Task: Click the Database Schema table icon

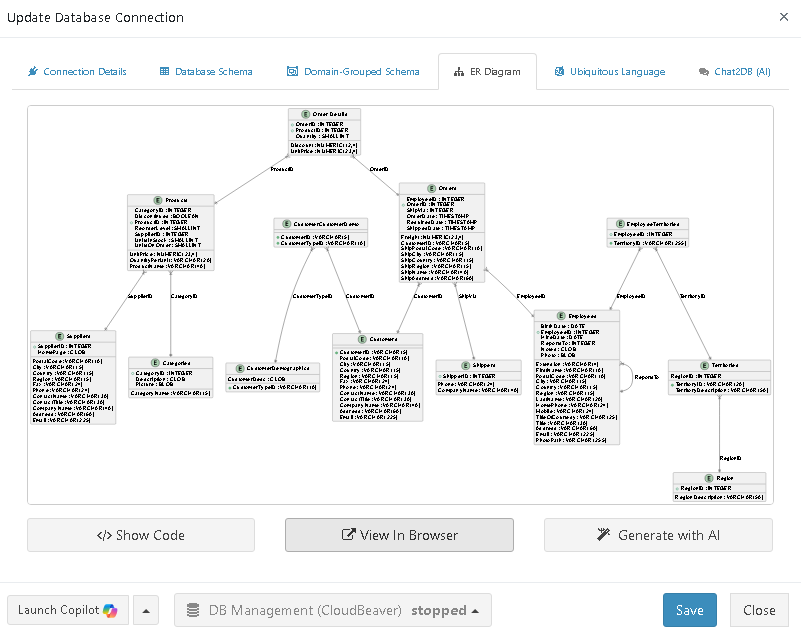Action: [165, 72]
